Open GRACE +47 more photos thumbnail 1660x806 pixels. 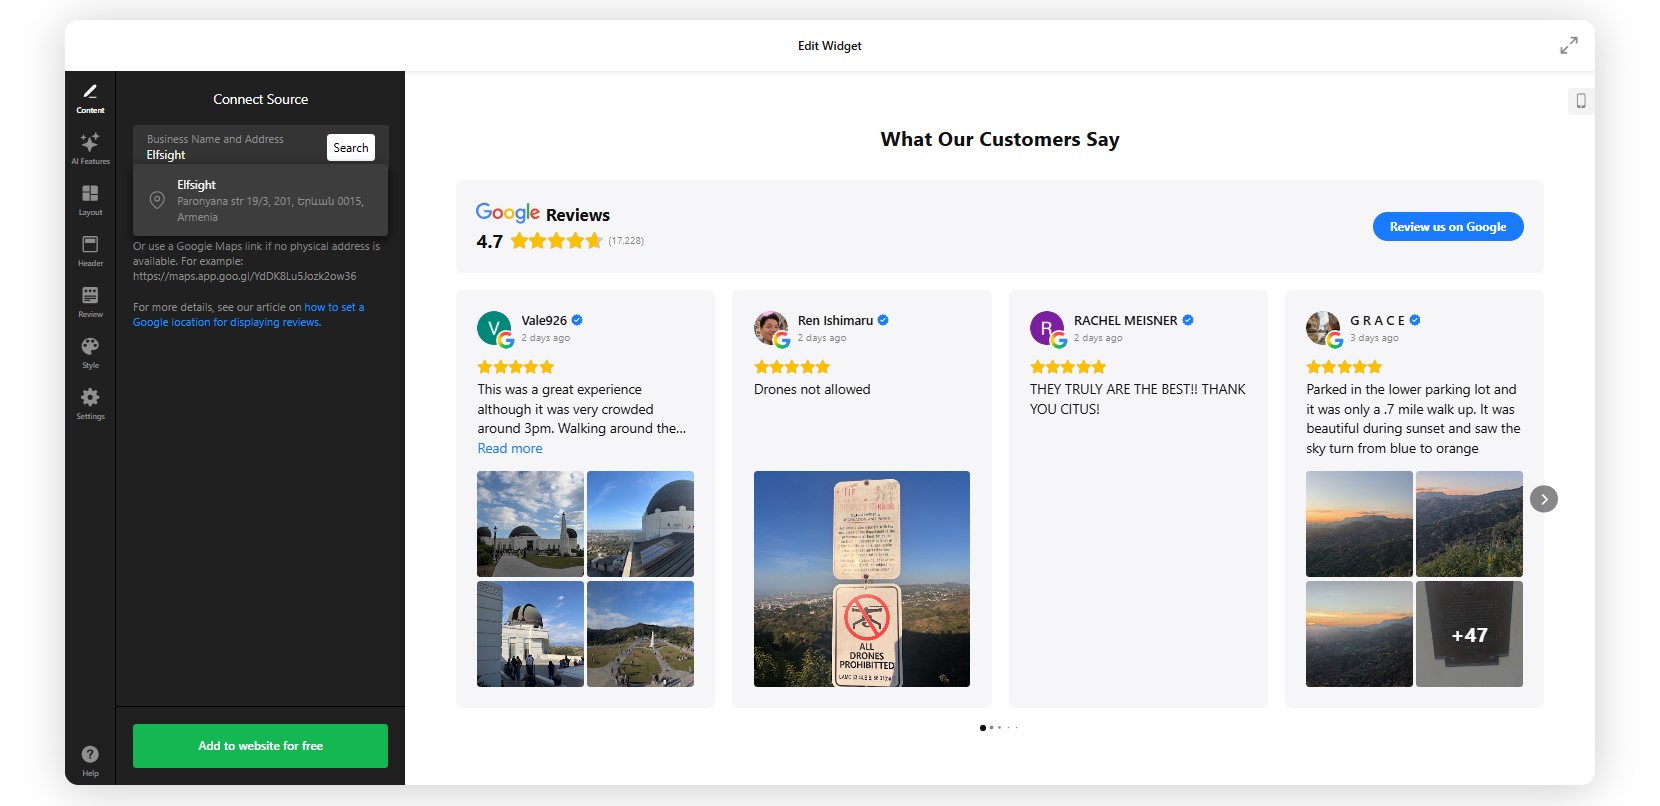pyautogui.click(x=1469, y=634)
